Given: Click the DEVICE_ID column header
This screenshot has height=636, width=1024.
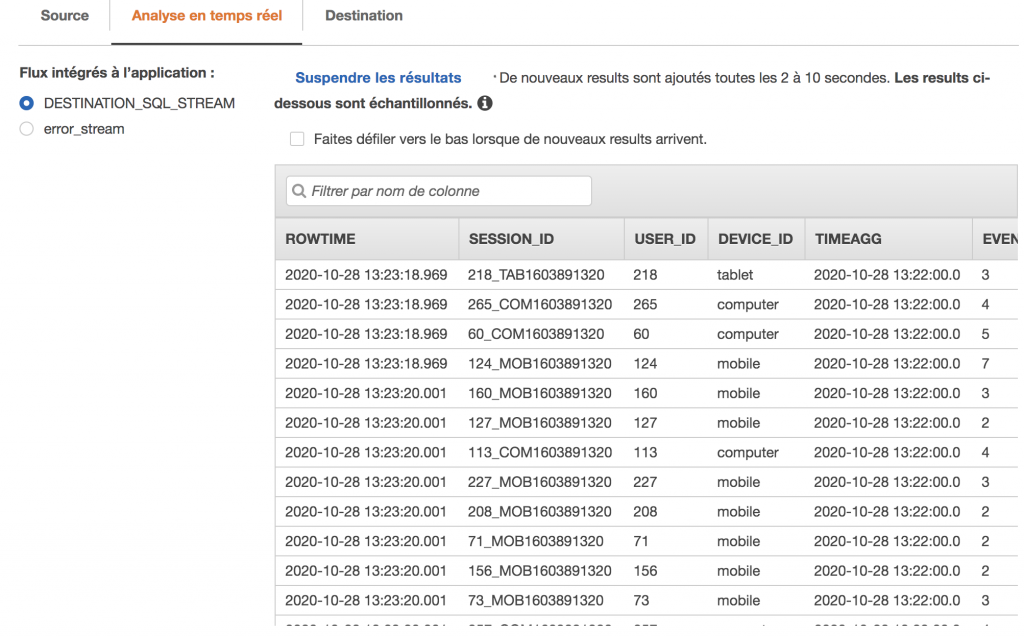Looking at the screenshot, I should (755, 239).
